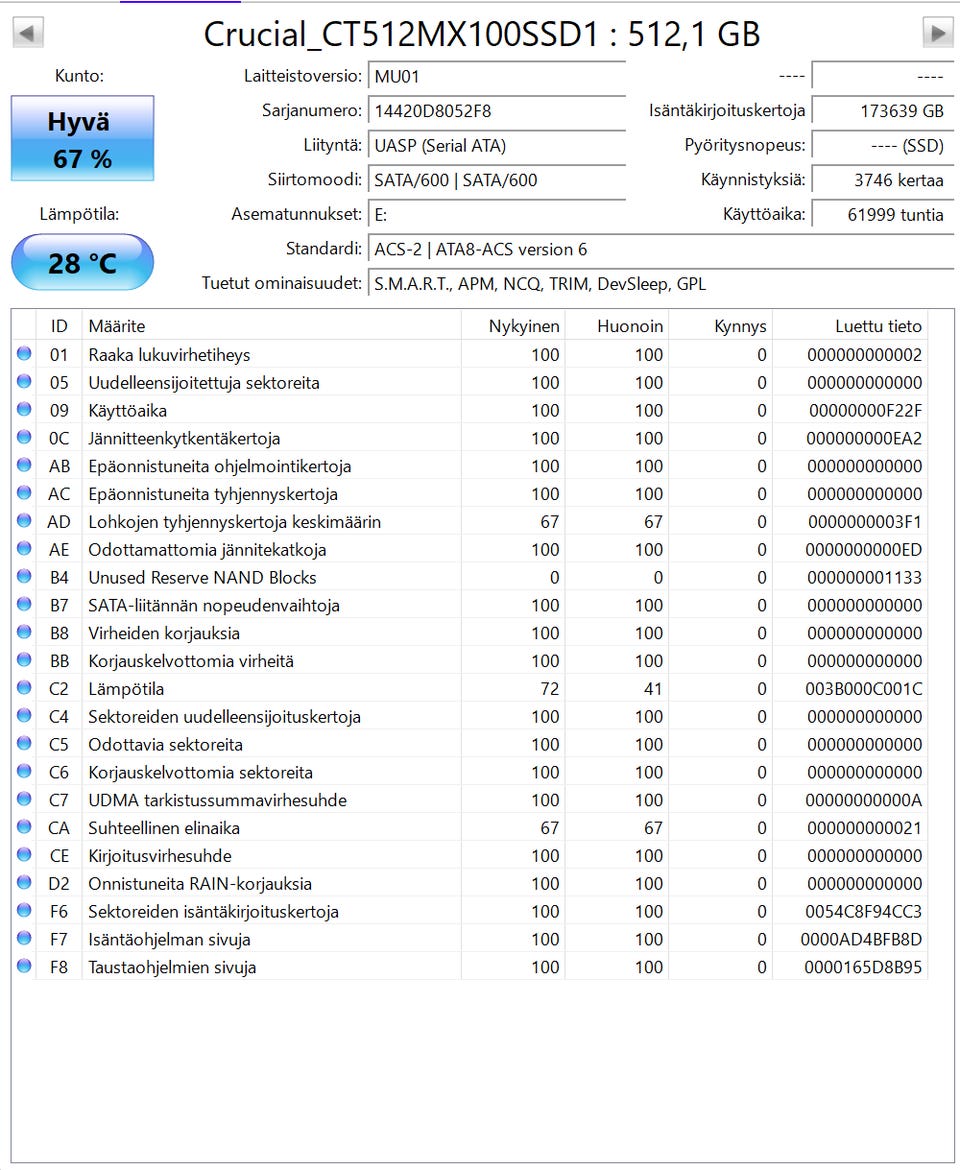Click status orb for Virheiden korjauksia

(24, 632)
